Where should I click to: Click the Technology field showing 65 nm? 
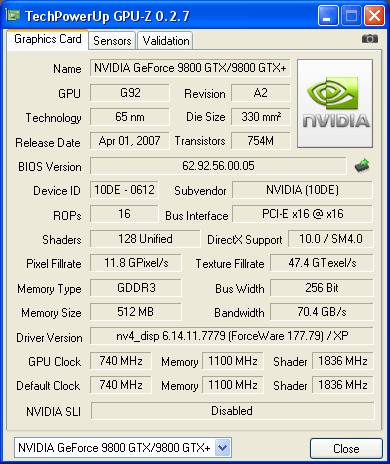(130, 117)
